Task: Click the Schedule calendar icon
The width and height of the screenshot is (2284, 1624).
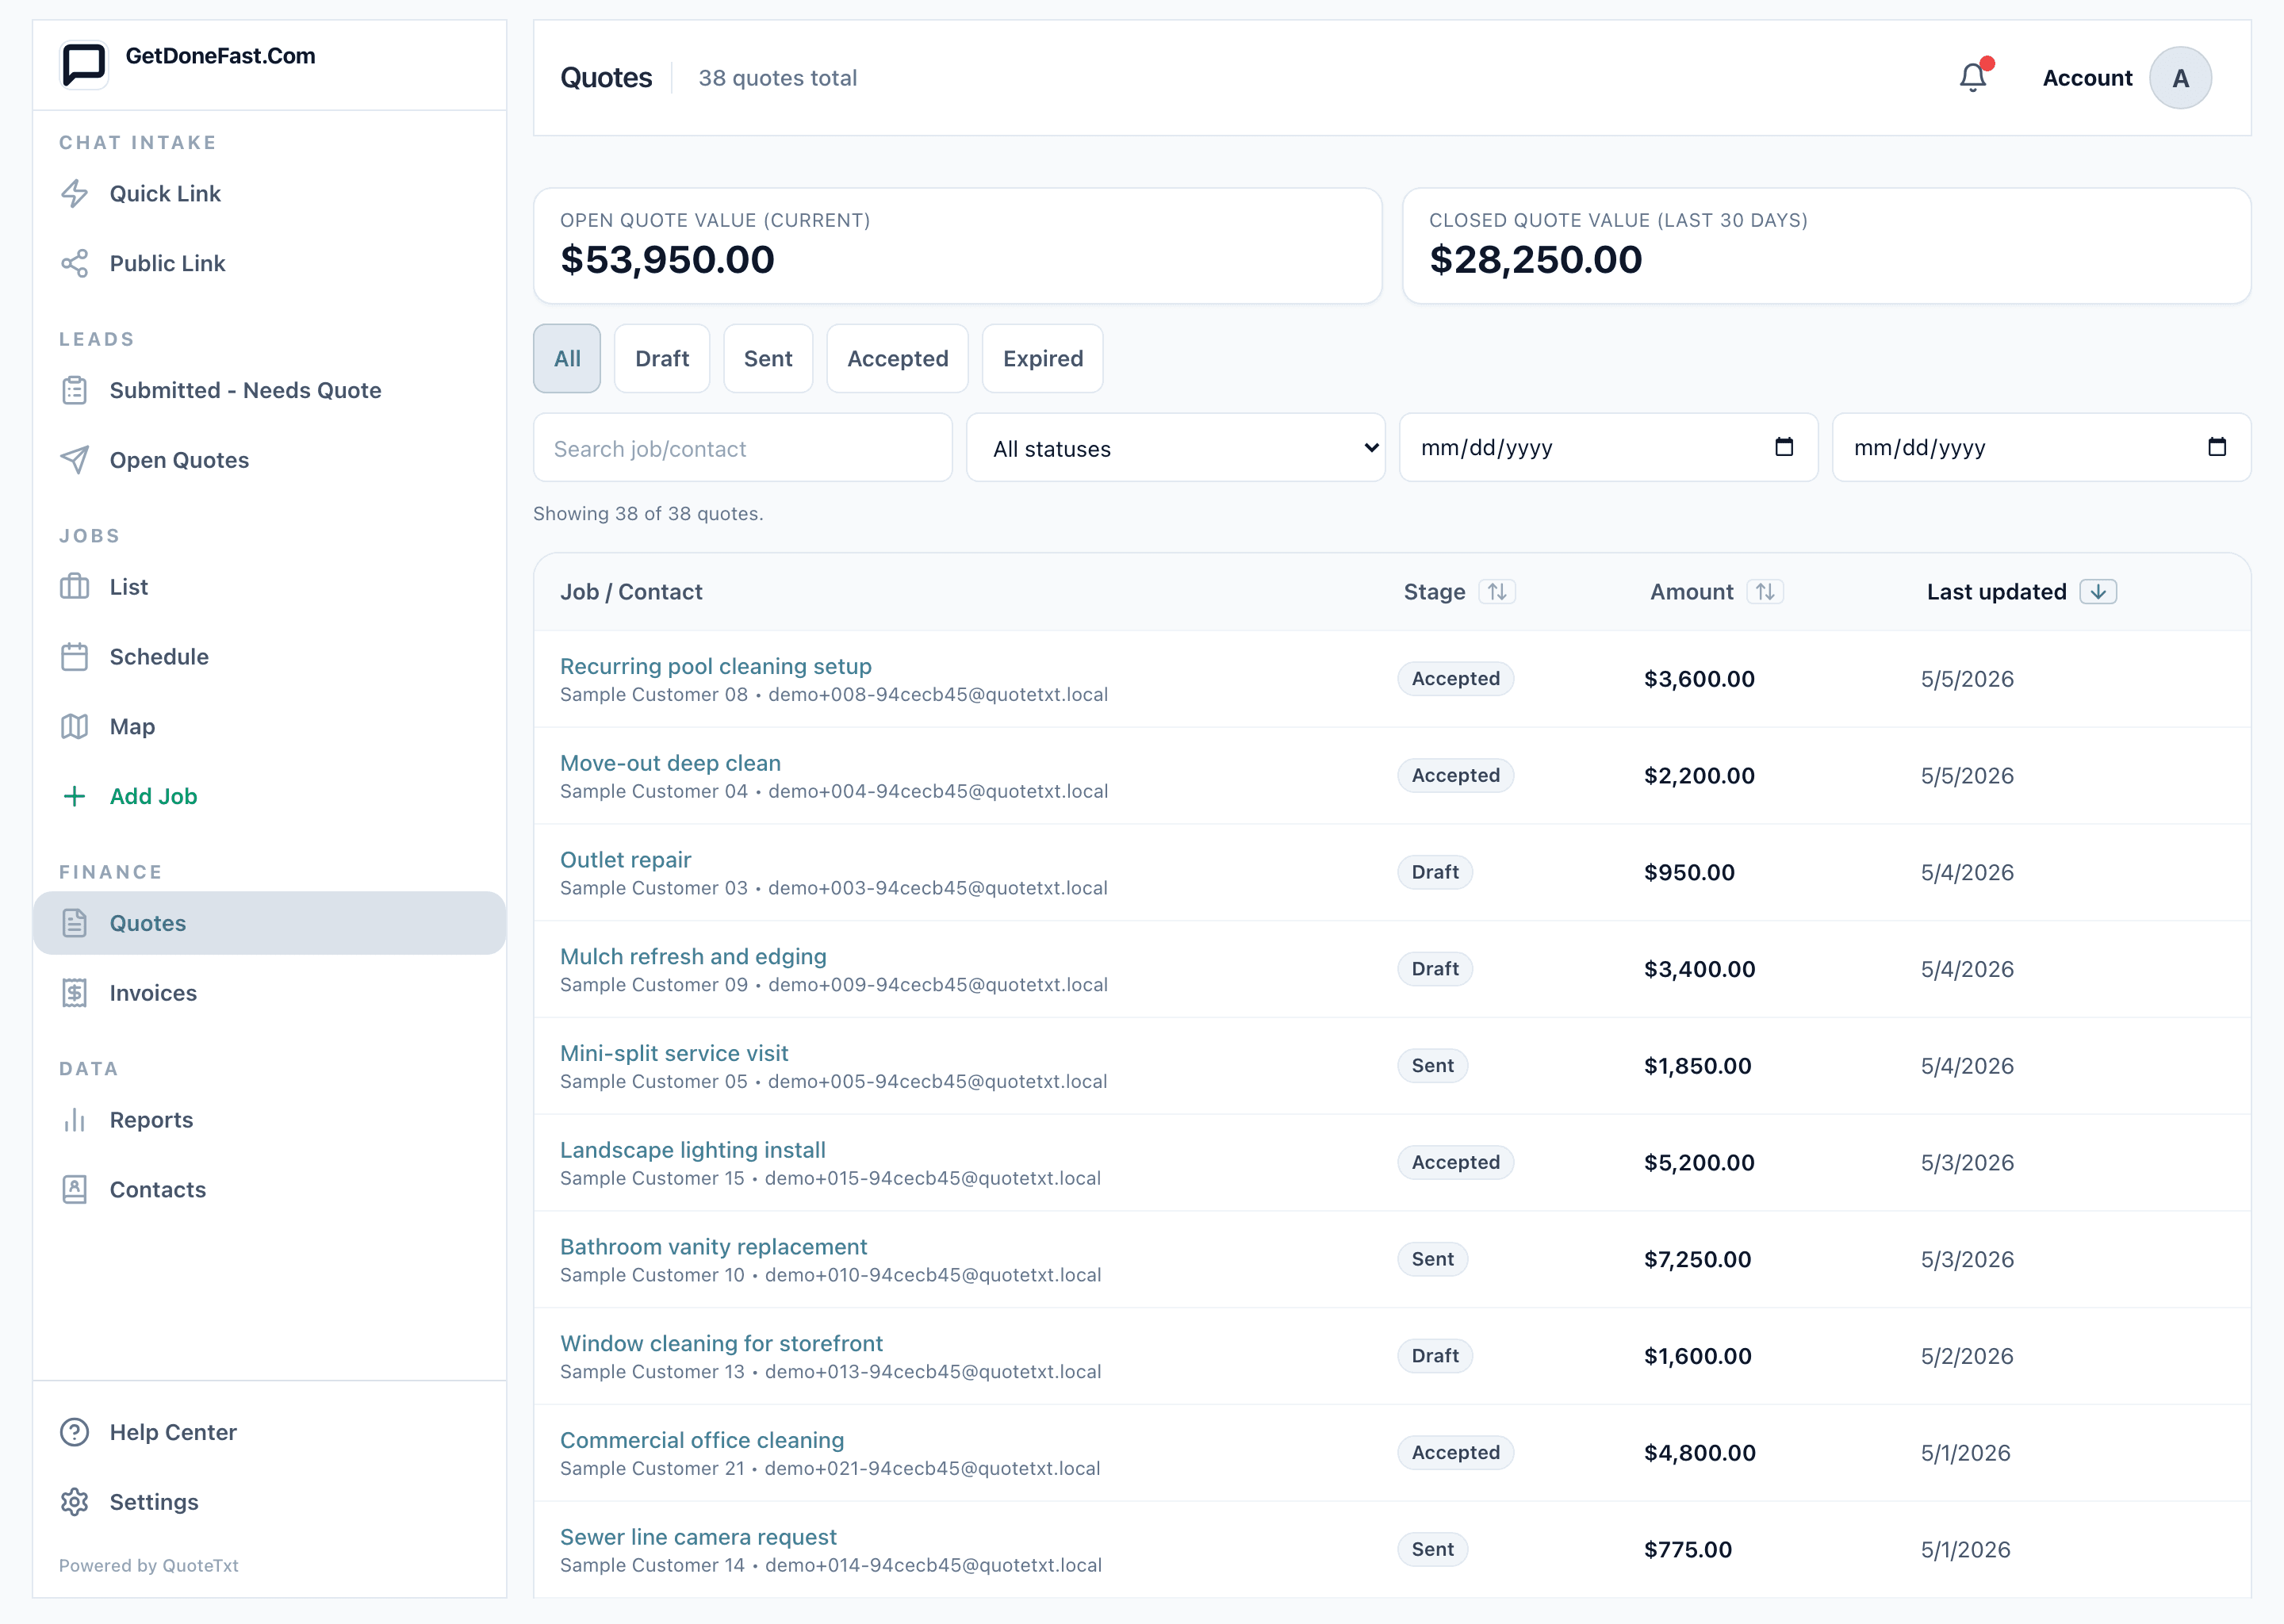Action: (x=75, y=657)
